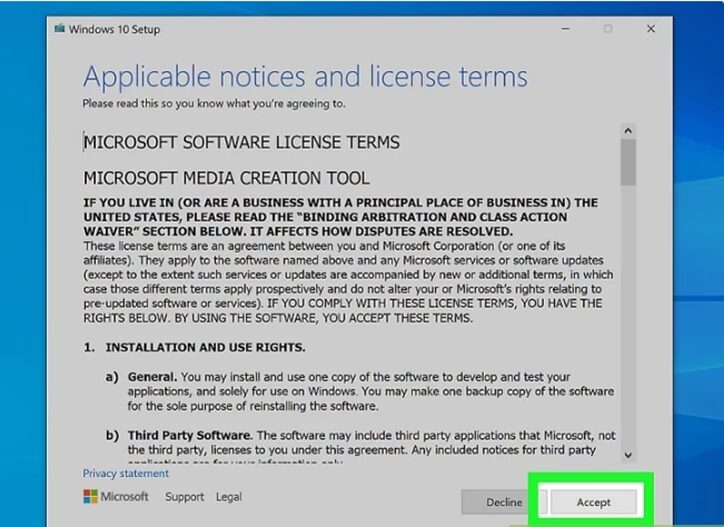Close the Windows 10 Setup window
Screen dimensions: 724x527
pos(651,29)
